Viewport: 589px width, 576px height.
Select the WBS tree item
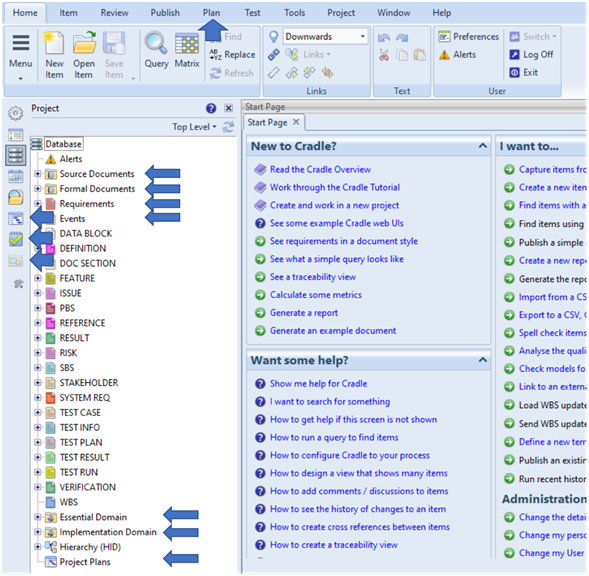click(69, 502)
